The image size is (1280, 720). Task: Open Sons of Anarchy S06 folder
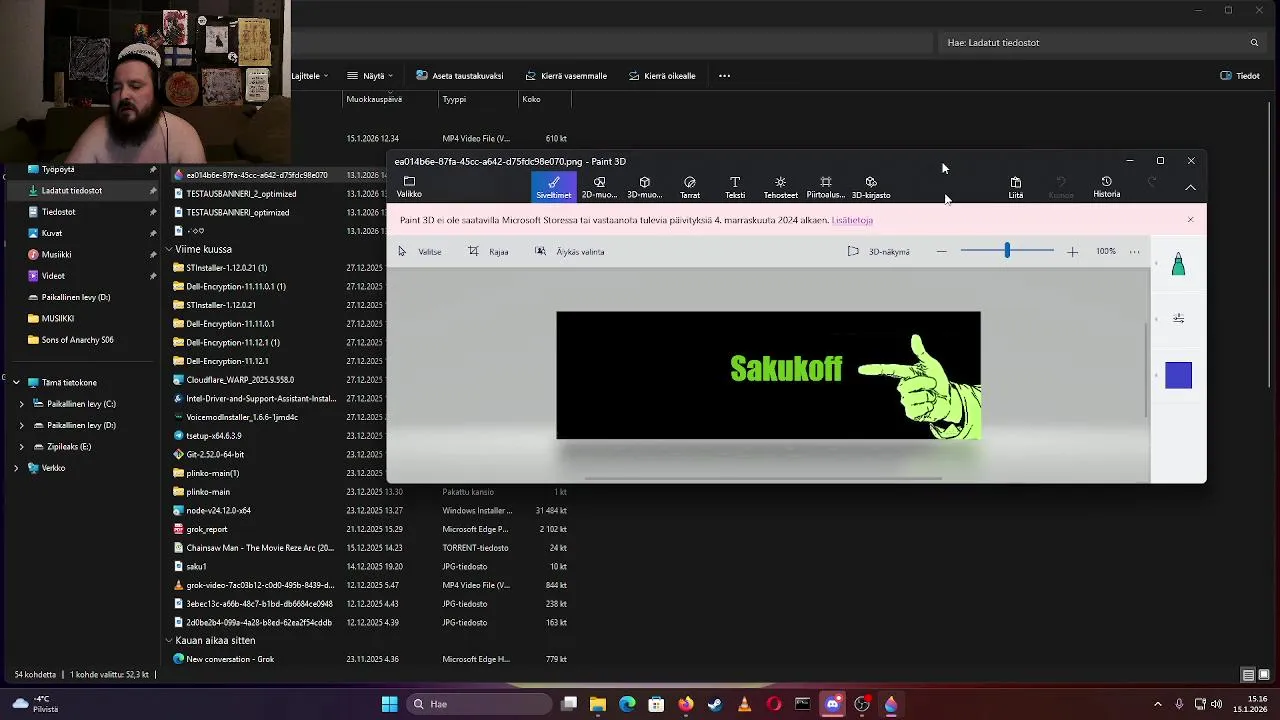point(77,340)
